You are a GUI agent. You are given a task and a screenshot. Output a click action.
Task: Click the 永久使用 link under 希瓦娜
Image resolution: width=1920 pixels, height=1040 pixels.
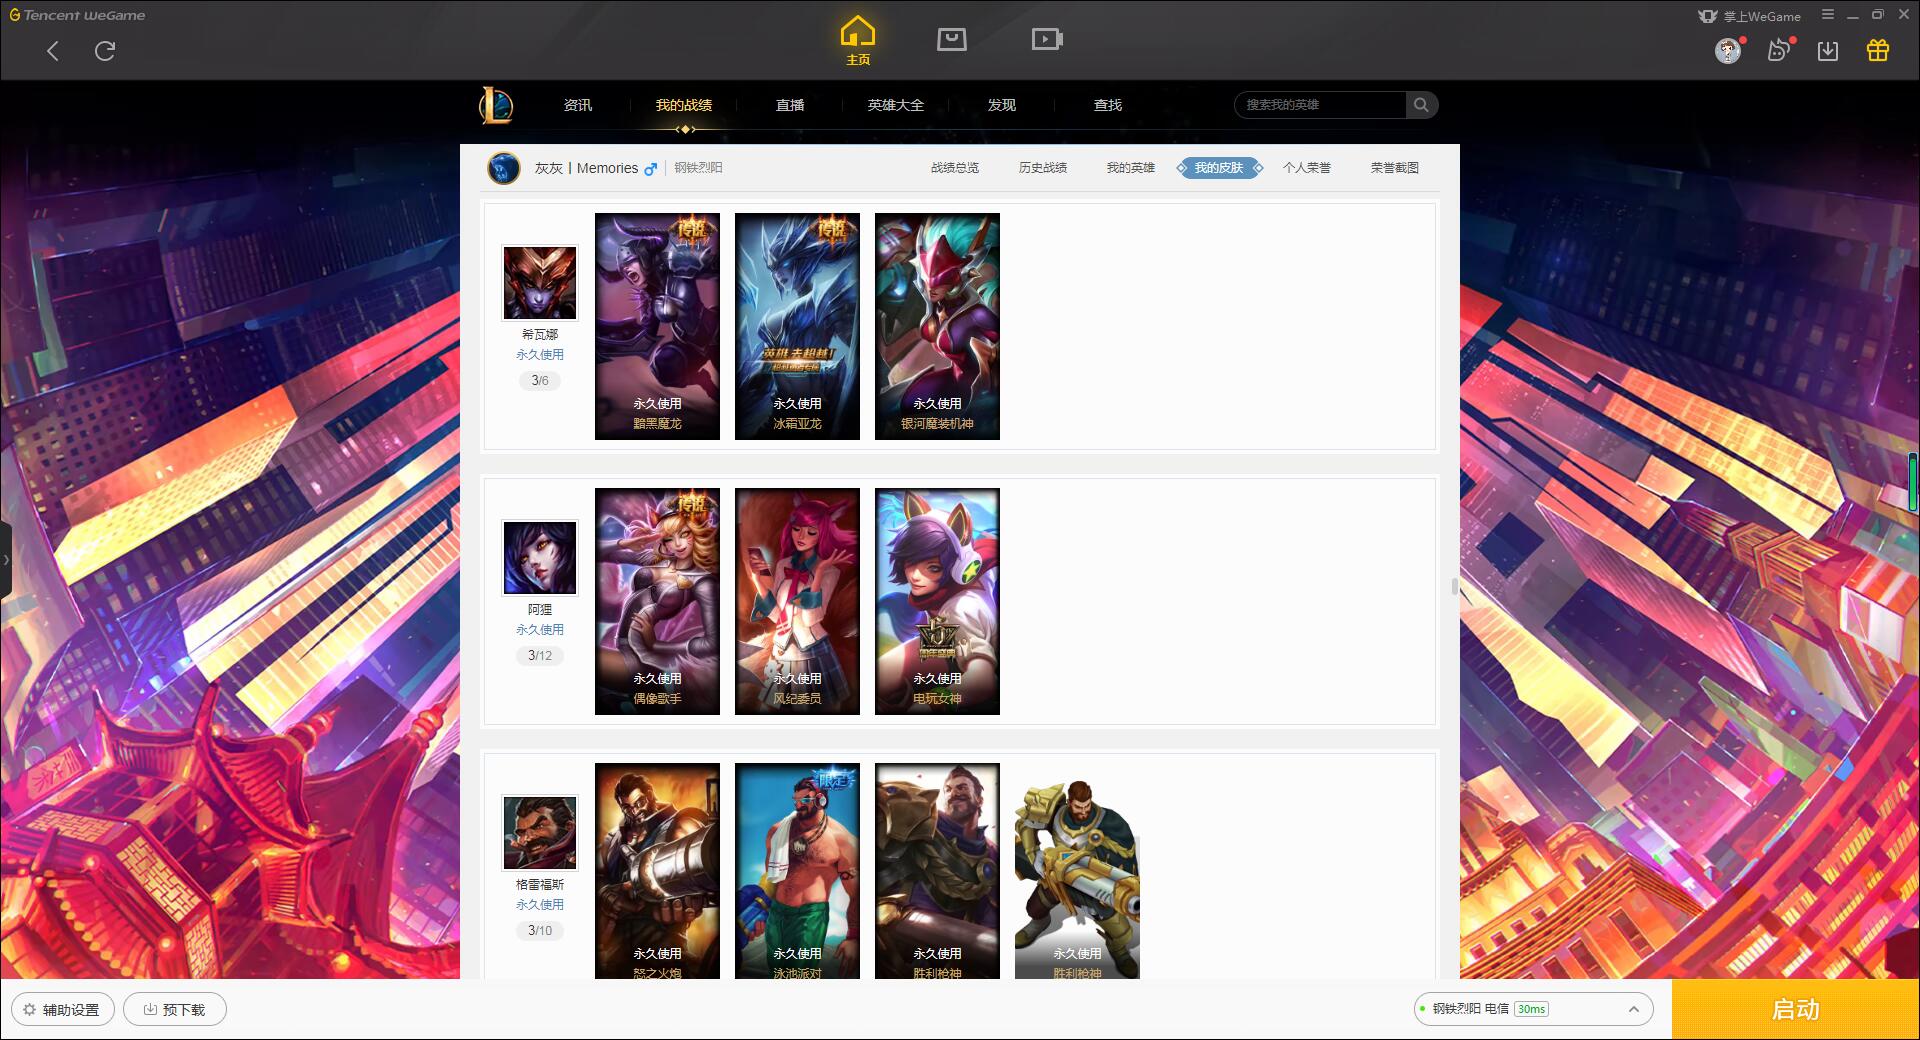(x=540, y=355)
